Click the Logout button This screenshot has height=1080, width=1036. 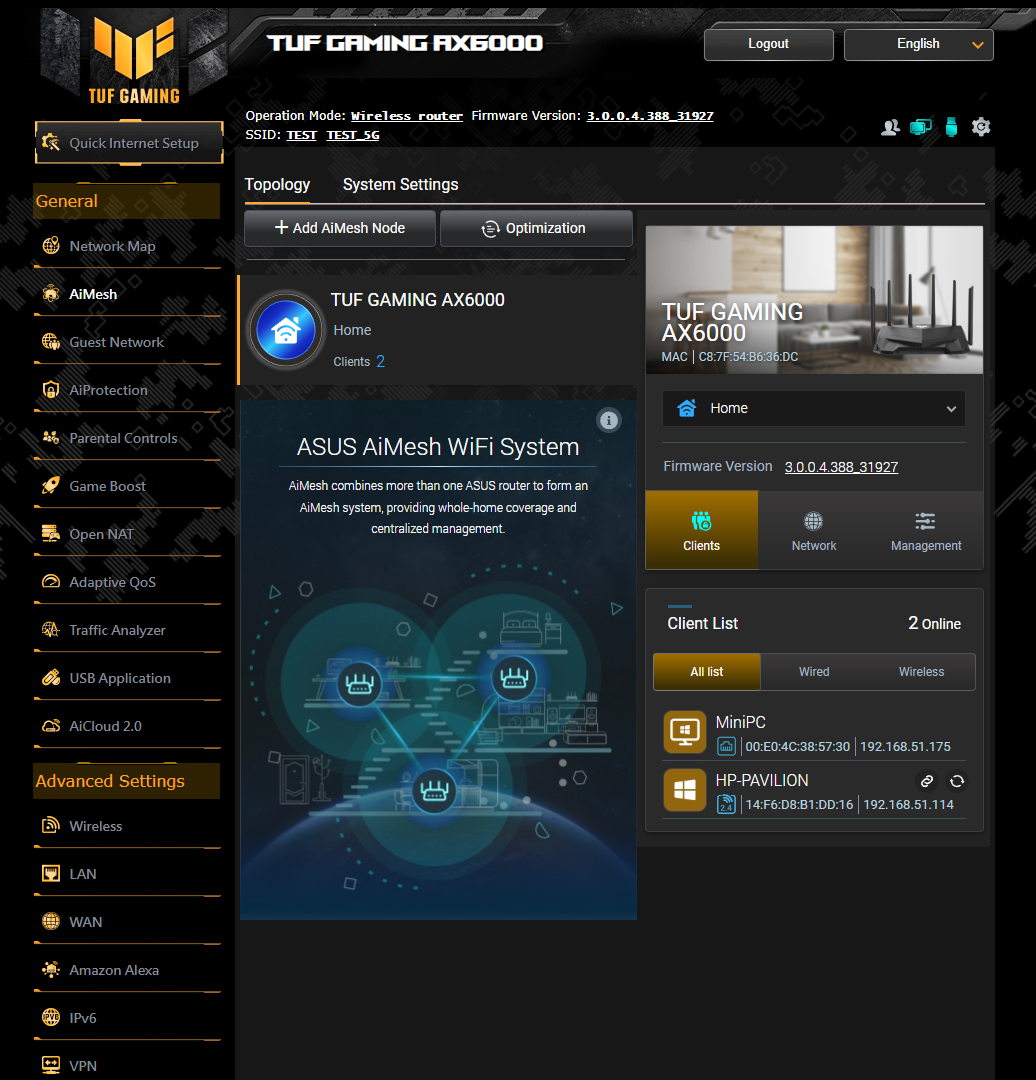coord(768,44)
